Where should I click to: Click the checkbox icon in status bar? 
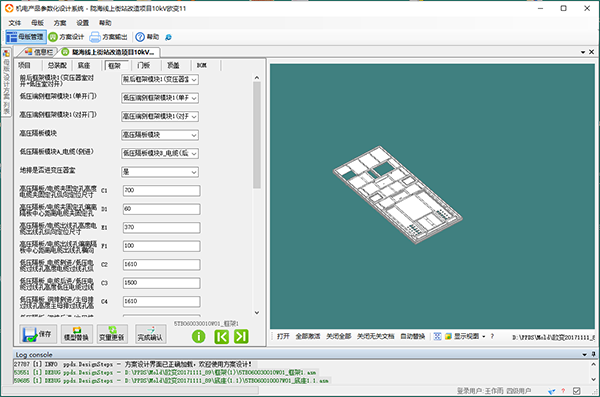click(x=576, y=391)
